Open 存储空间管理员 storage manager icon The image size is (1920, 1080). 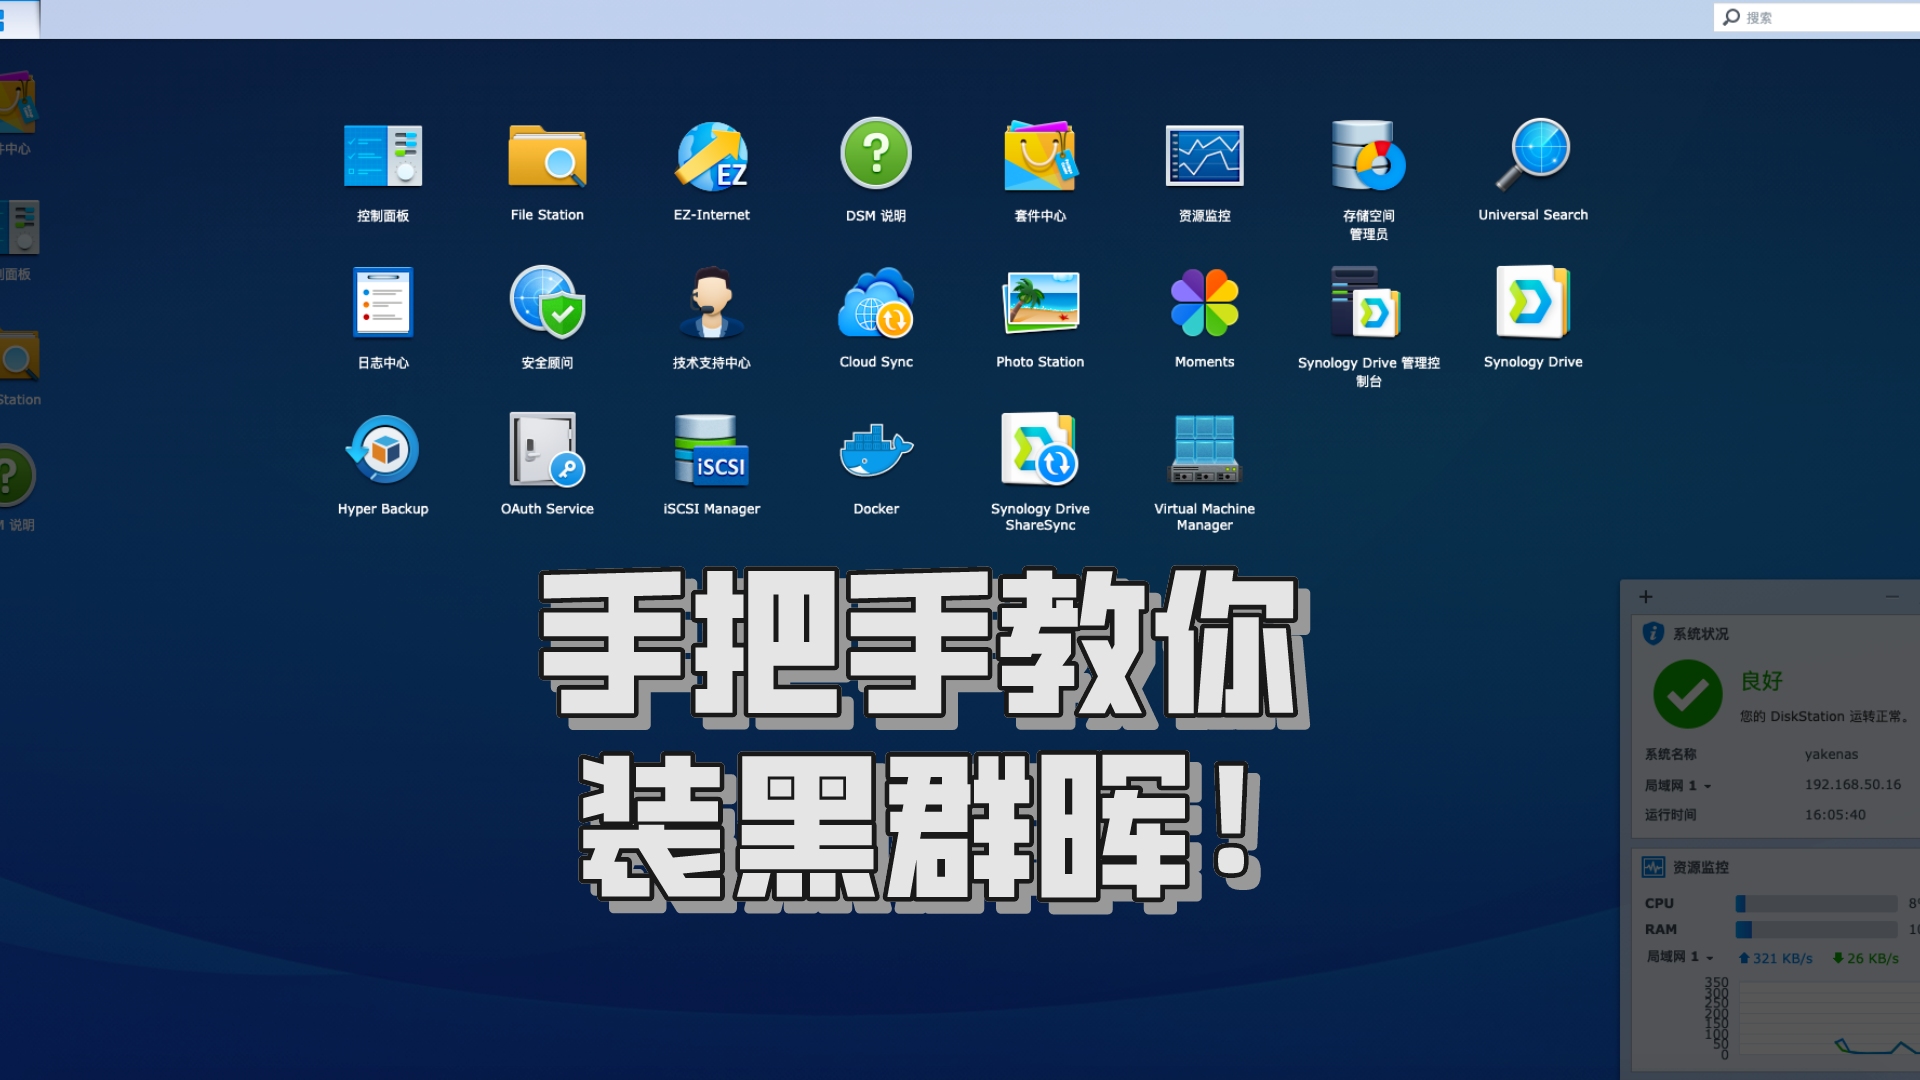[x=1368, y=156]
